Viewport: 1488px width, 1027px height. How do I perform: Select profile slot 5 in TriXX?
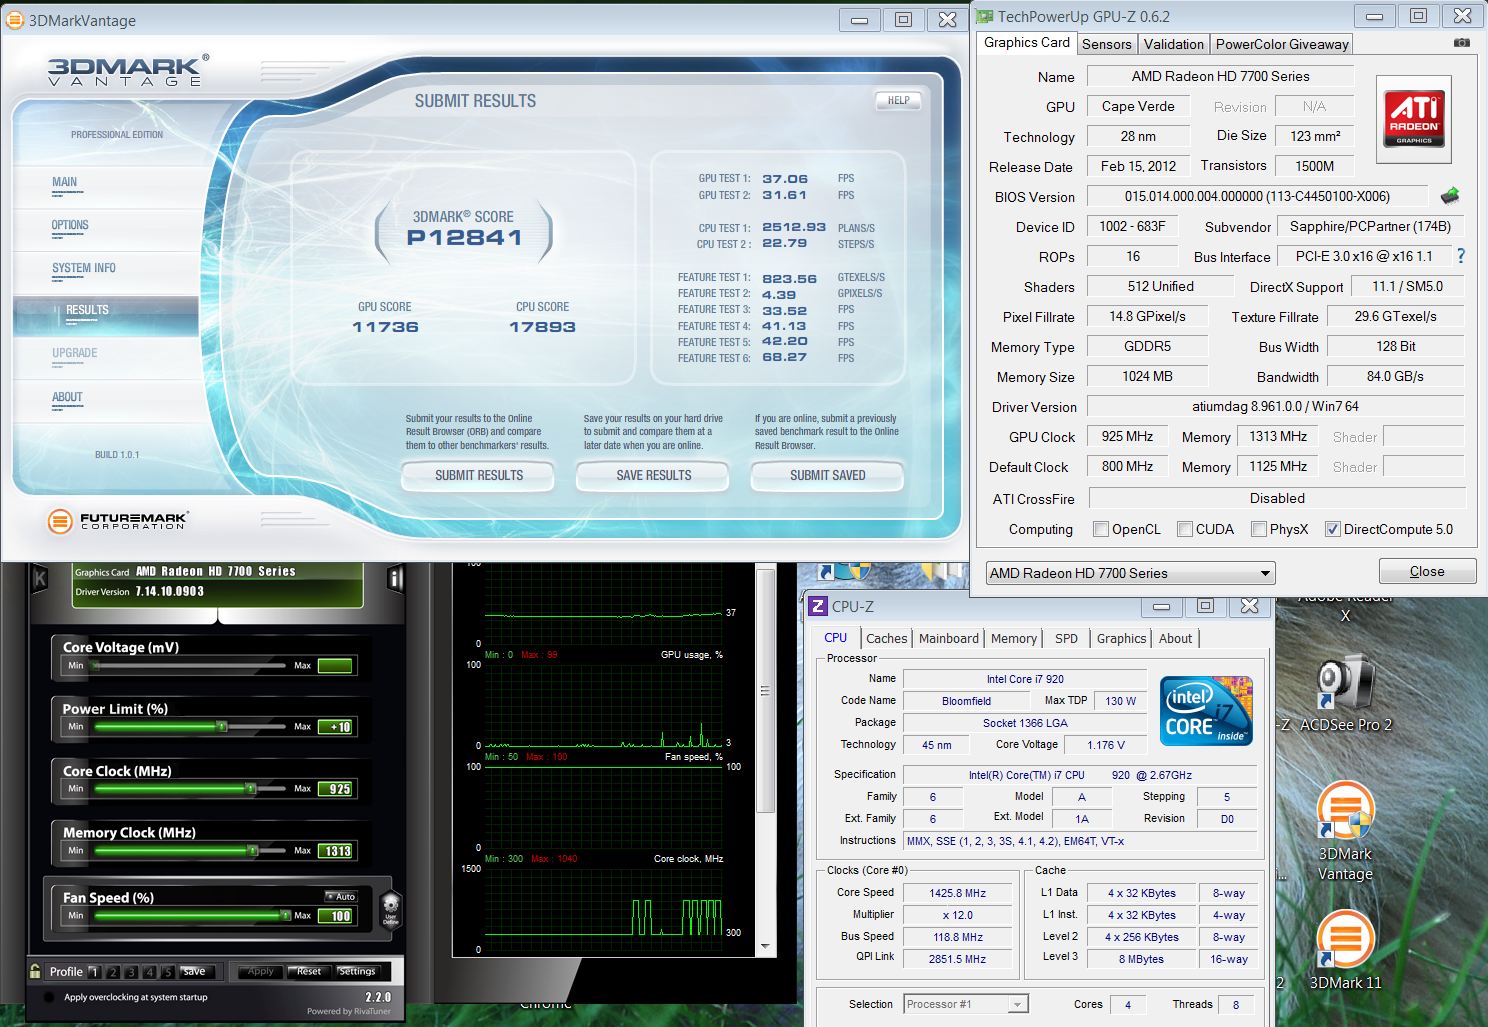(168, 971)
